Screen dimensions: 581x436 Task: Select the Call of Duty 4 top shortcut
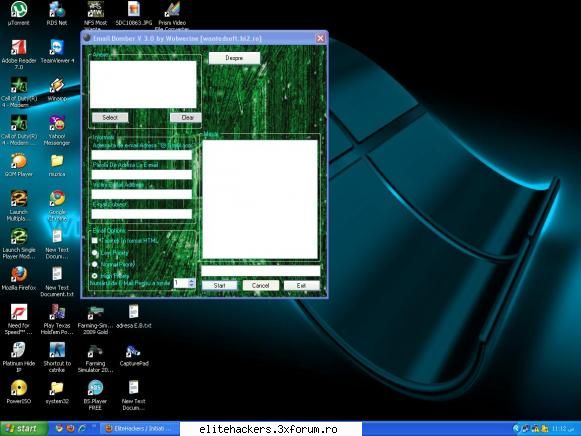(x=19, y=93)
